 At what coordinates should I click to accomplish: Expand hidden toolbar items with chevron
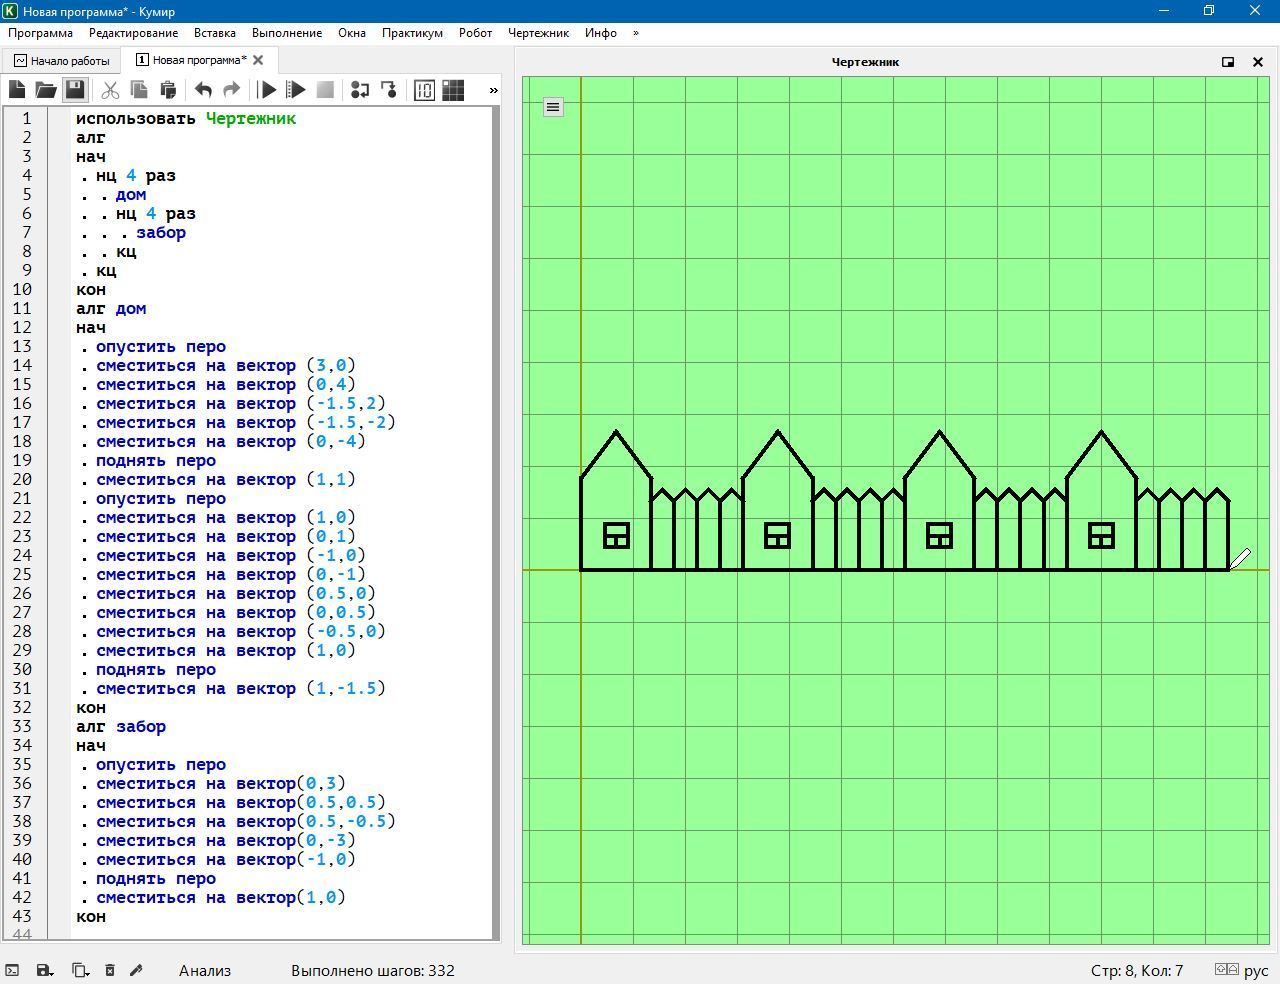493,90
